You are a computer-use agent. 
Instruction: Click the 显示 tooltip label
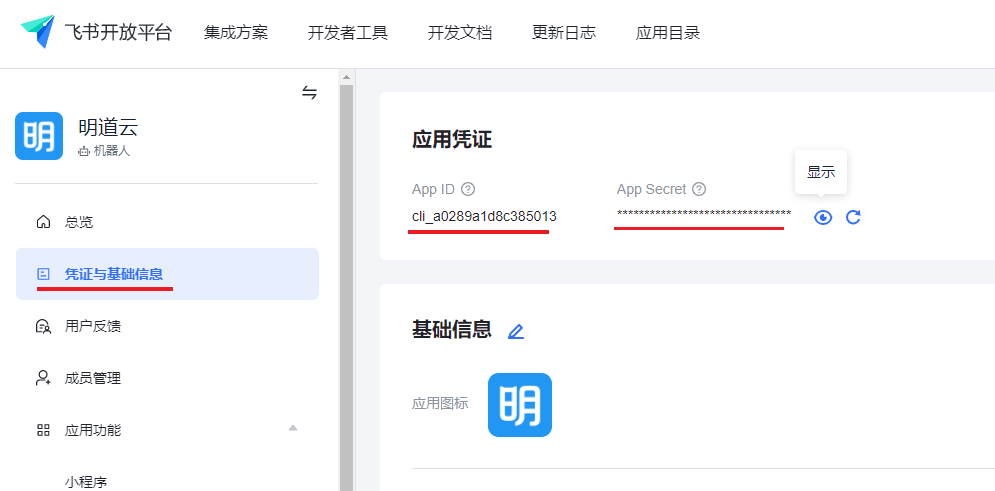[x=820, y=172]
